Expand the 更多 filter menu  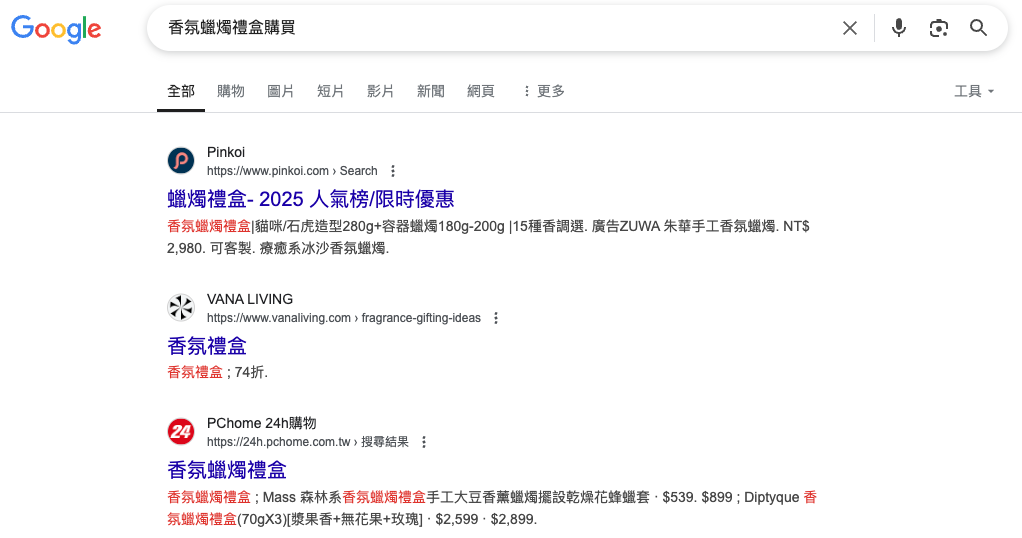[544, 91]
